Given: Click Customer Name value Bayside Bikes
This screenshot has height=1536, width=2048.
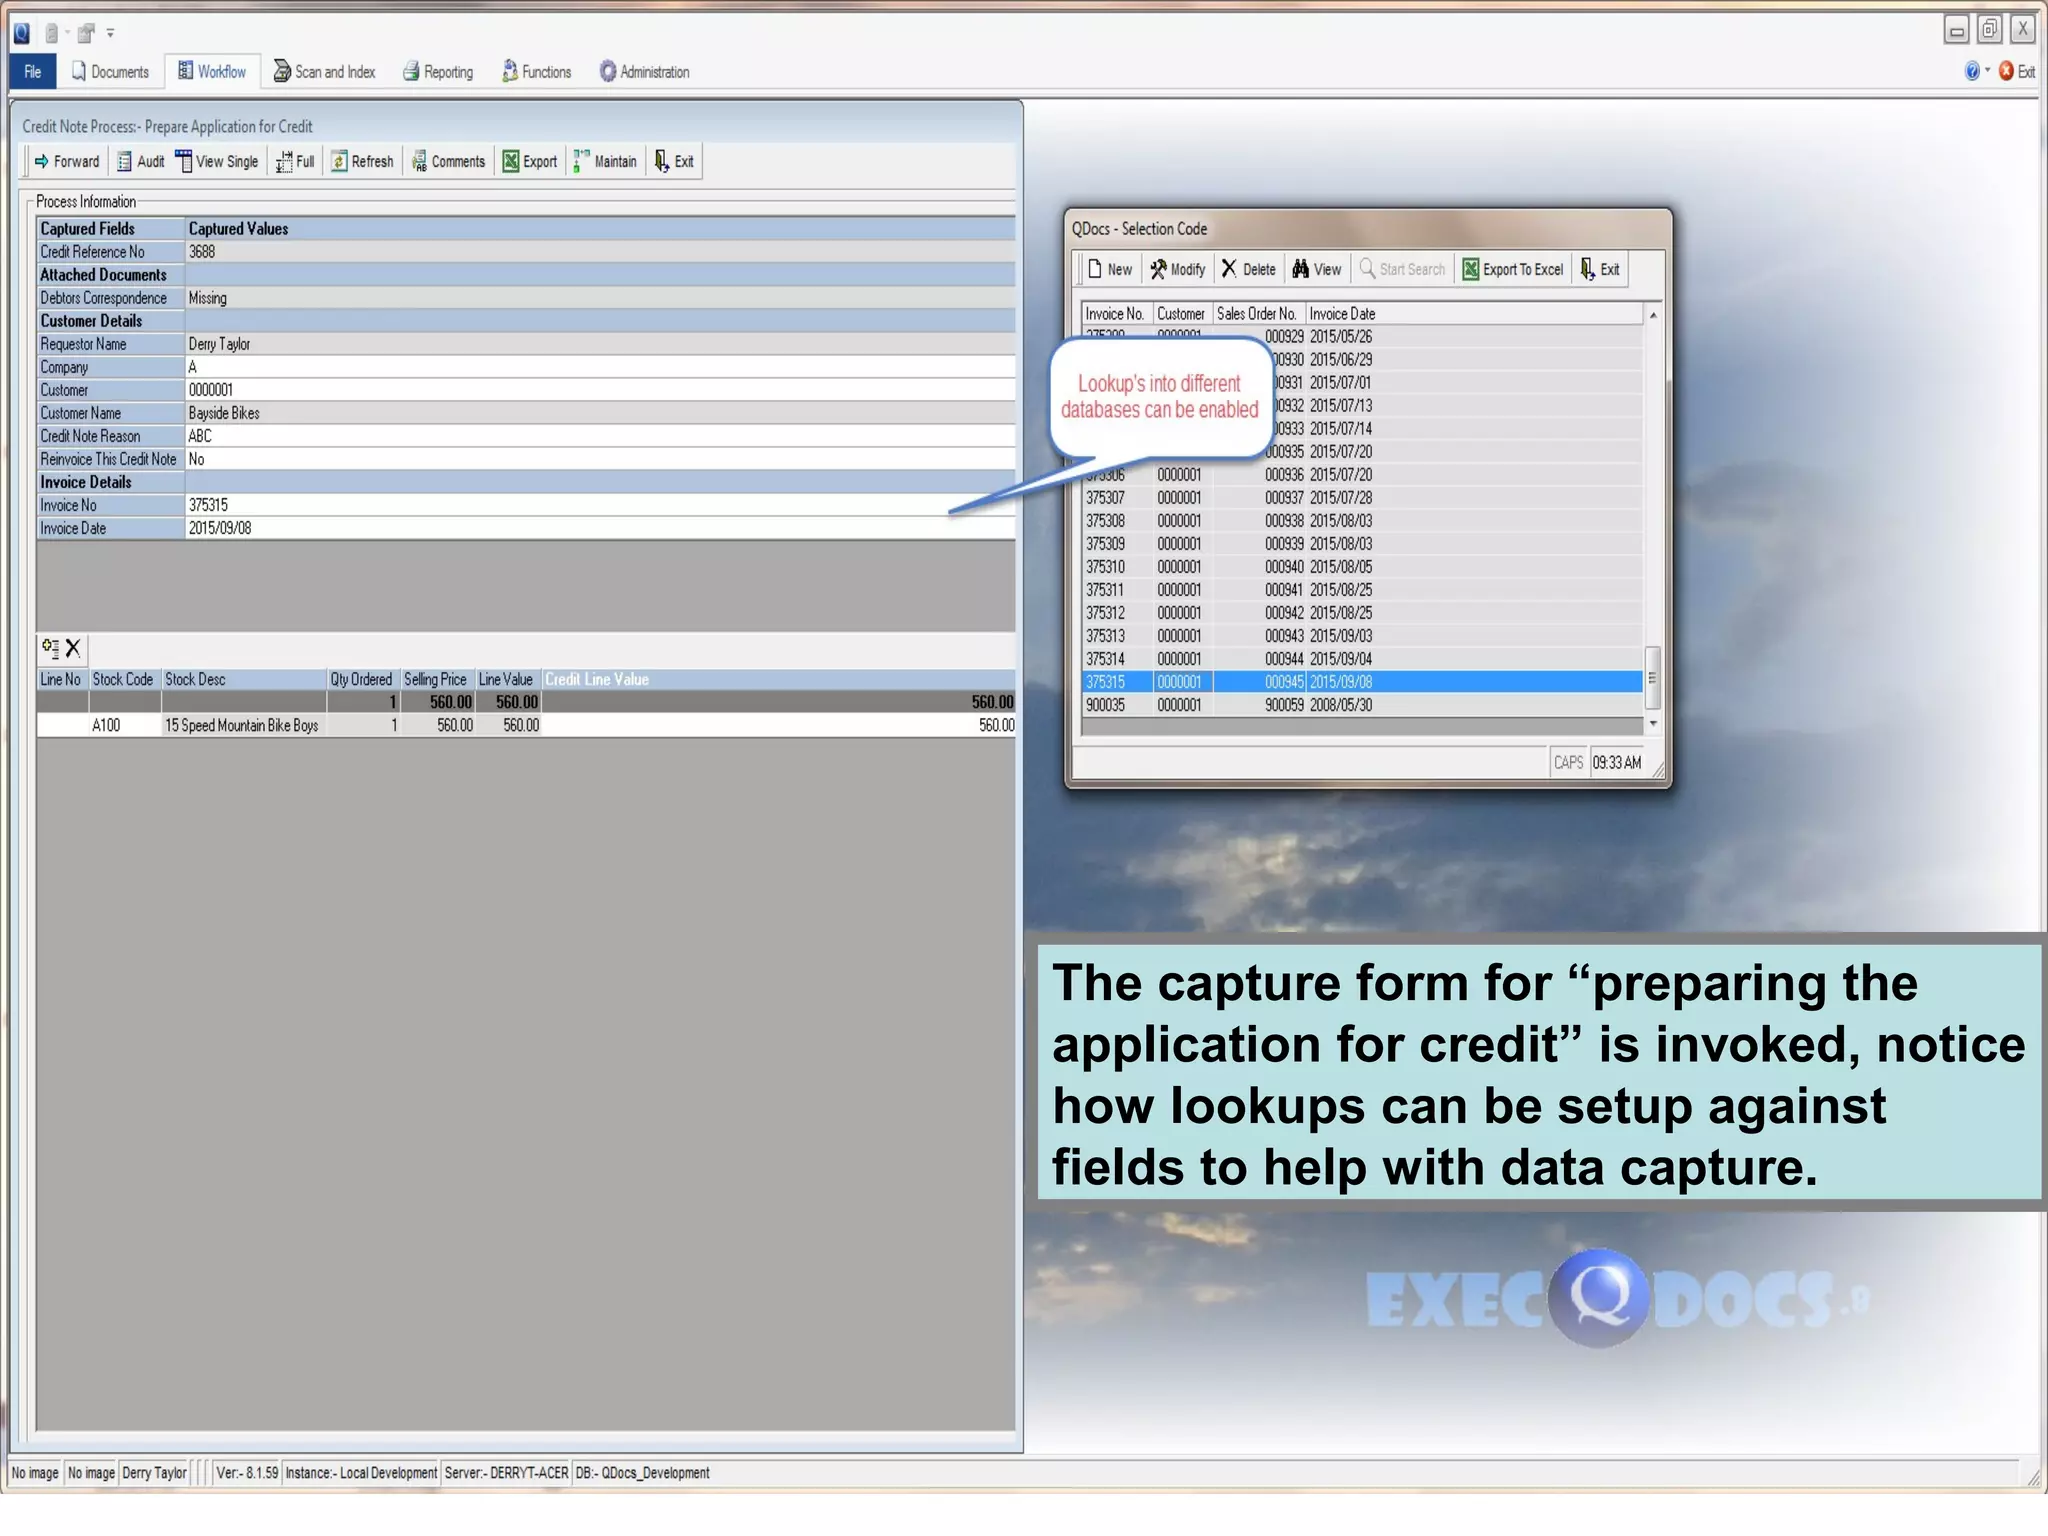Looking at the screenshot, I should (600, 413).
